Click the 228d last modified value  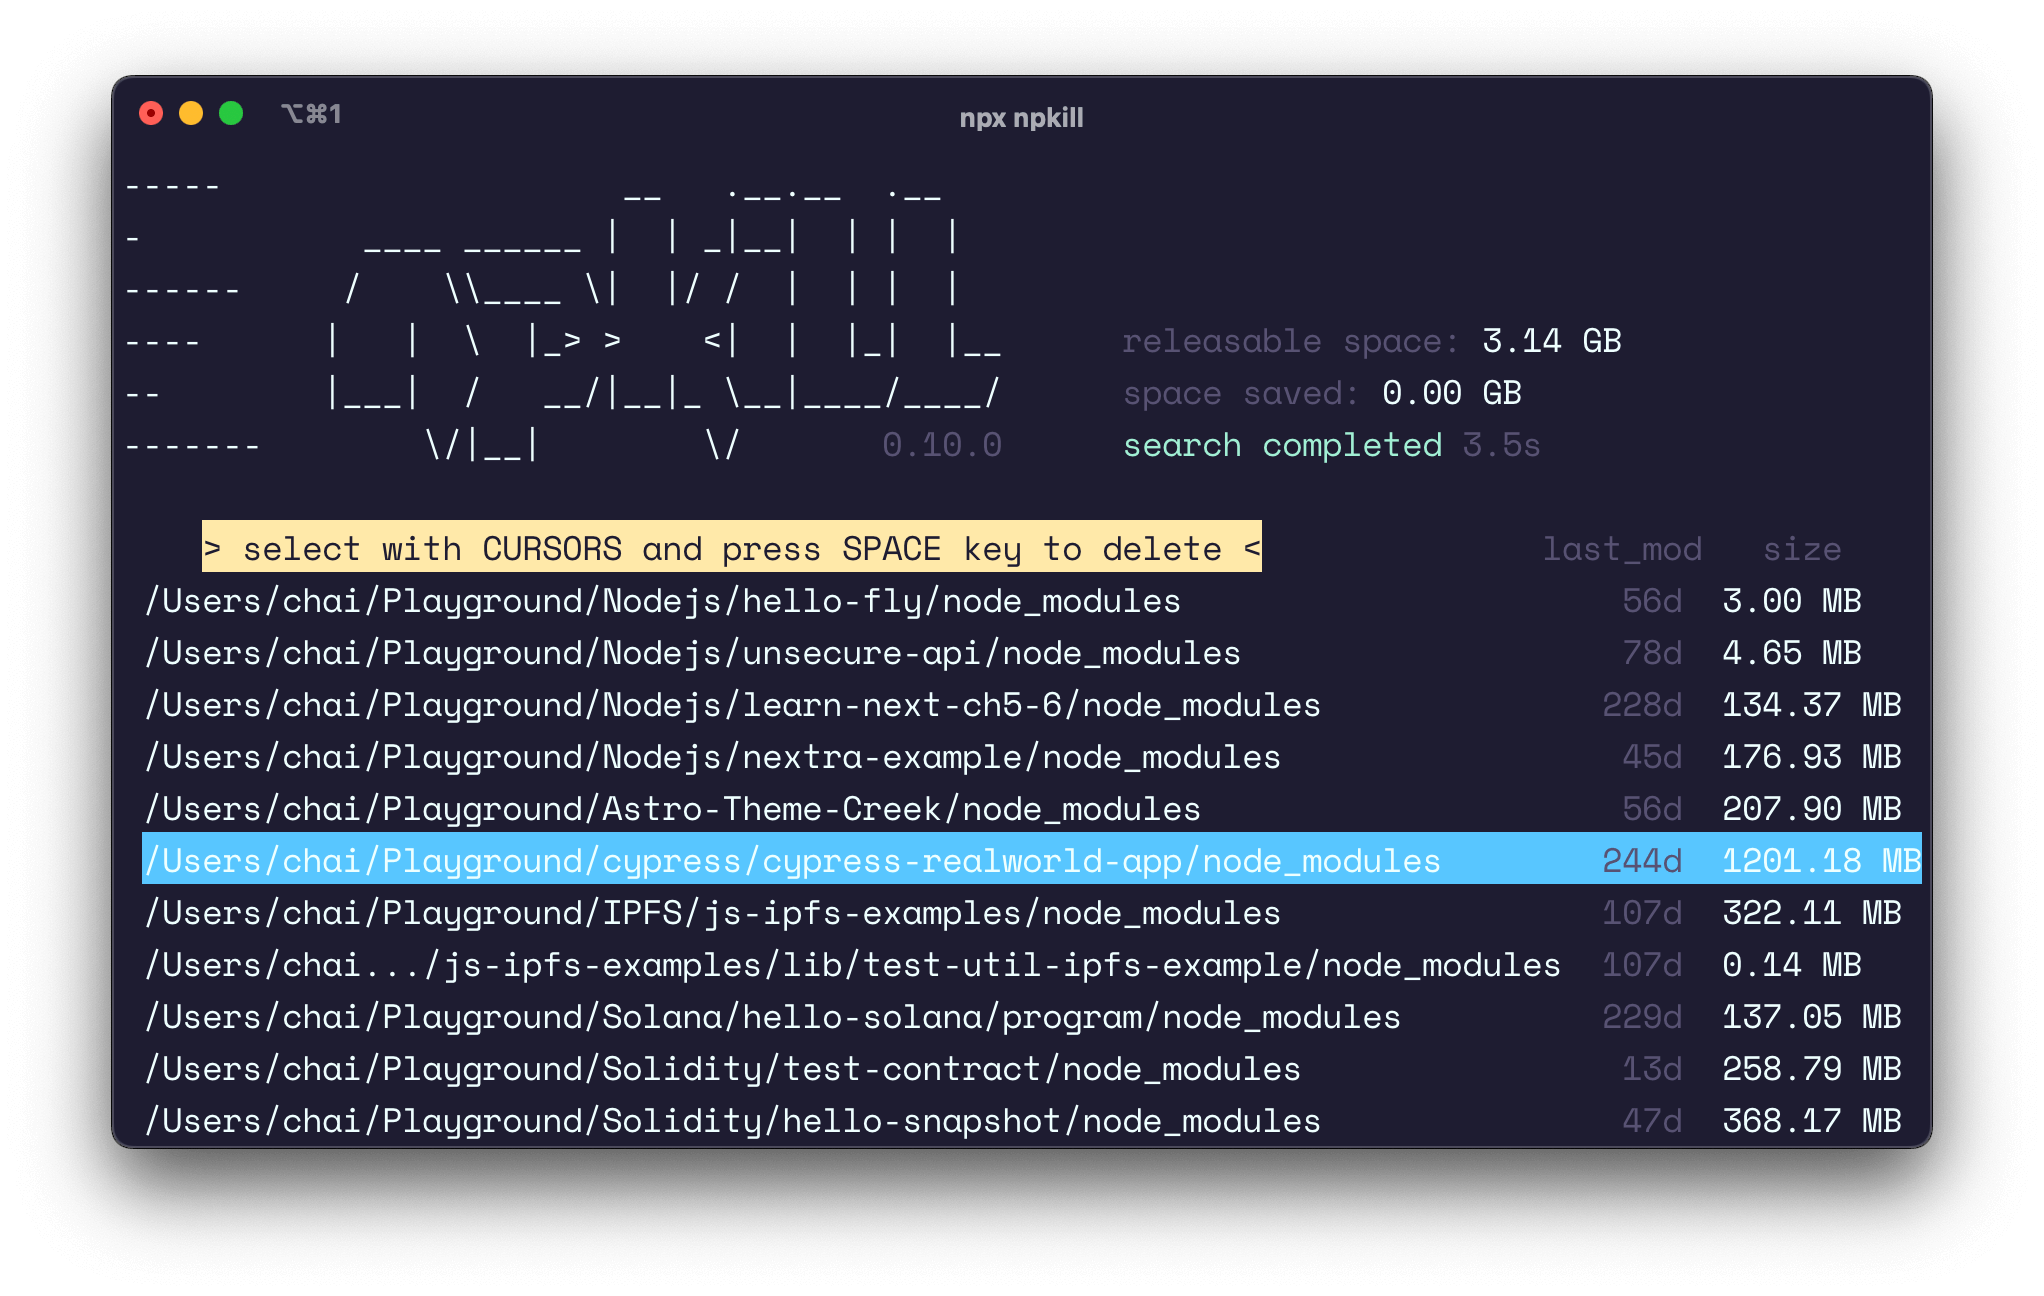1641,705
